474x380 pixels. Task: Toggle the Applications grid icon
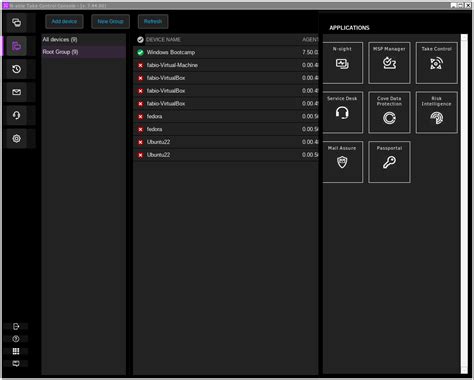pyautogui.click(x=16, y=351)
